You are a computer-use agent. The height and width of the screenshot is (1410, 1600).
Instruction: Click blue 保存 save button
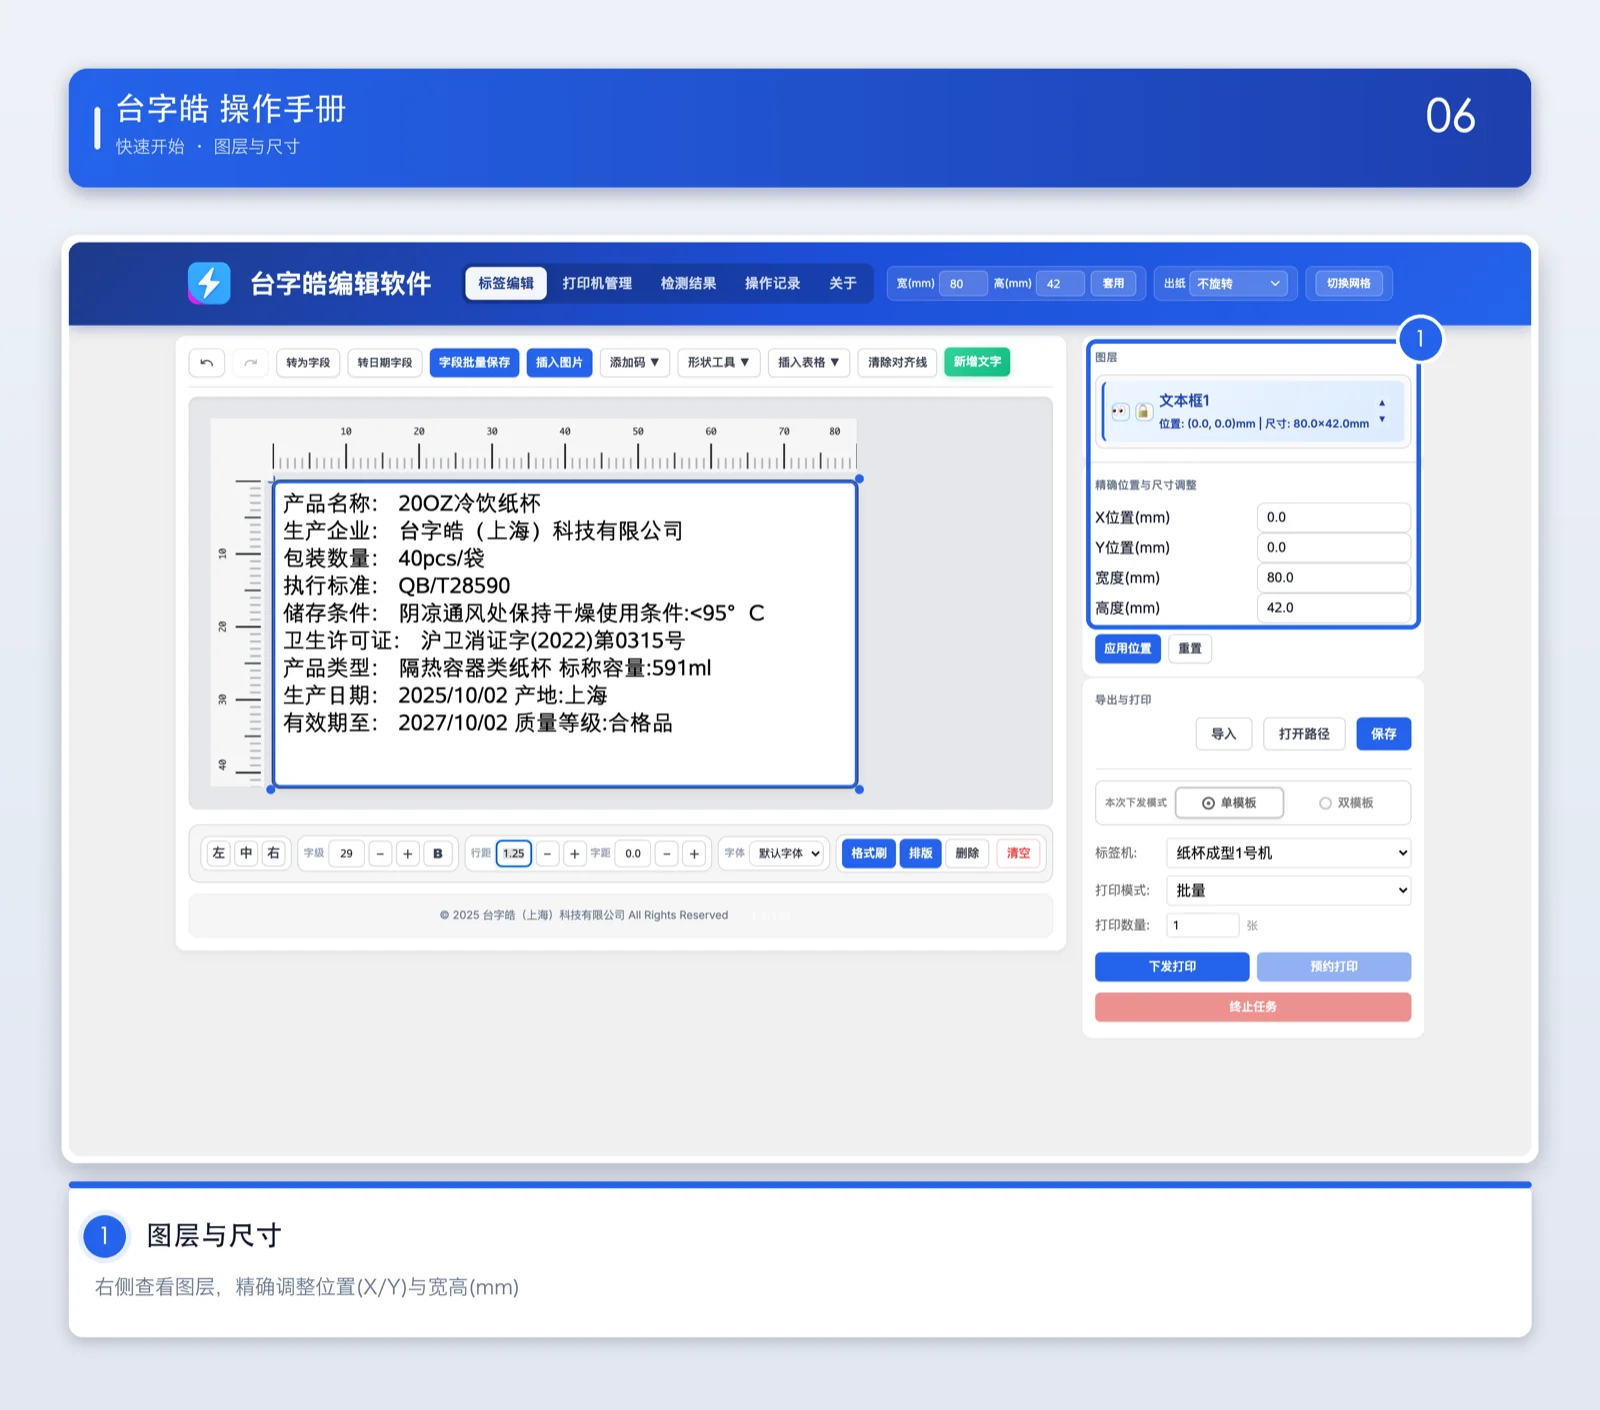[x=1384, y=734]
